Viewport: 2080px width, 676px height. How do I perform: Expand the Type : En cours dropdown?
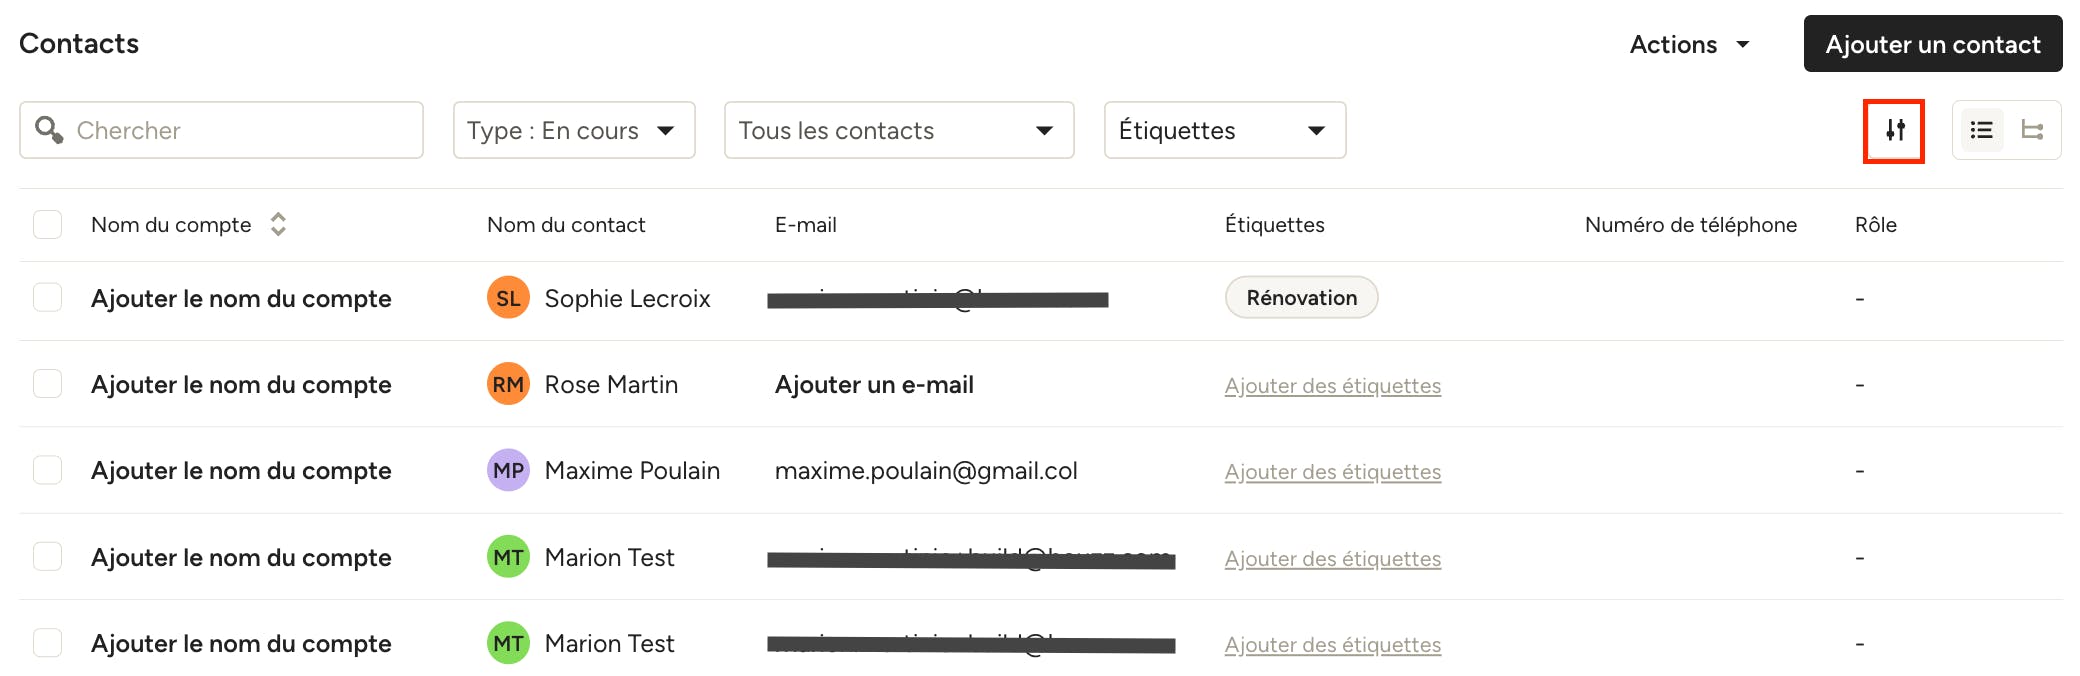[x=574, y=130]
